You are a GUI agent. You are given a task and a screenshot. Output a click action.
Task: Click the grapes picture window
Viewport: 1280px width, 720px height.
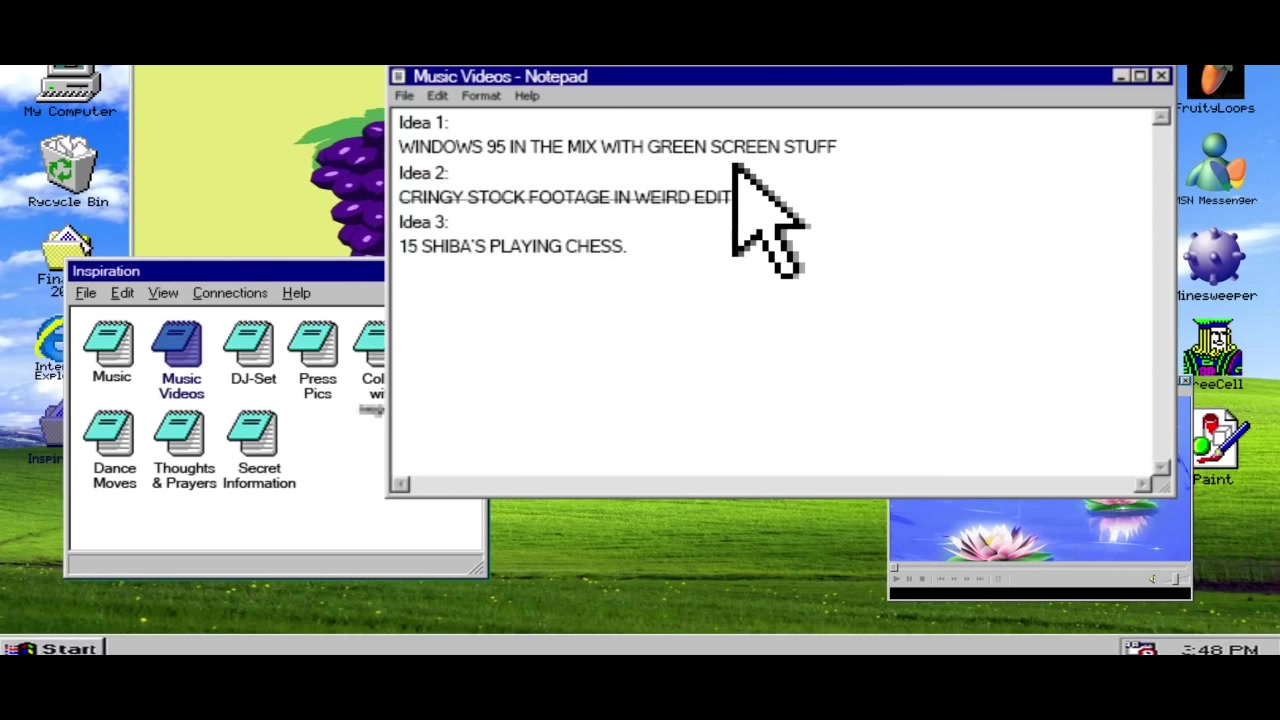point(260,162)
